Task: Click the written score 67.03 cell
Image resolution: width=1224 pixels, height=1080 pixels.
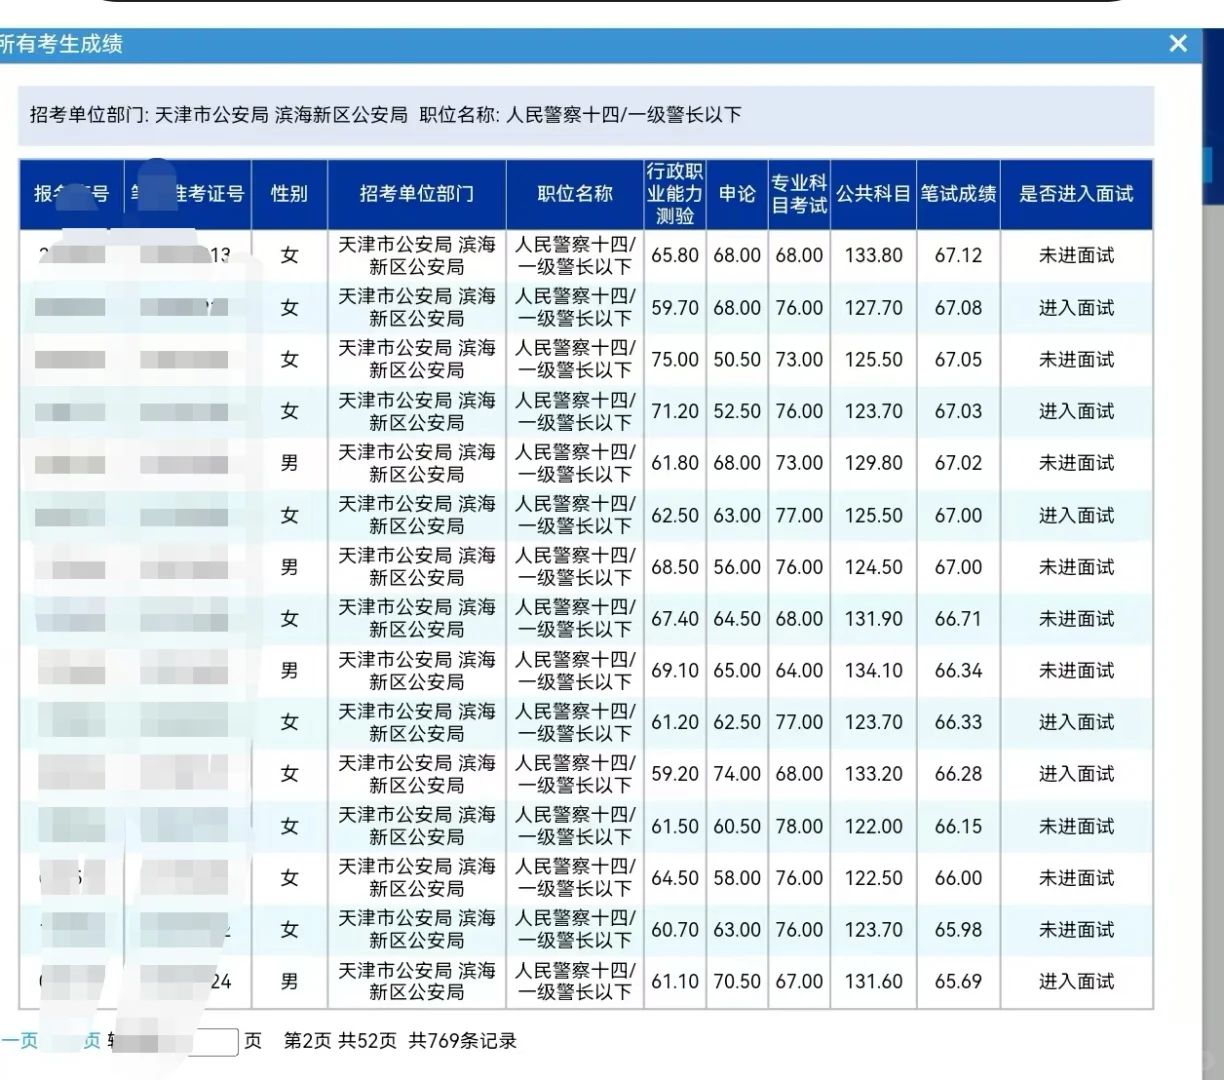Action: (x=959, y=412)
